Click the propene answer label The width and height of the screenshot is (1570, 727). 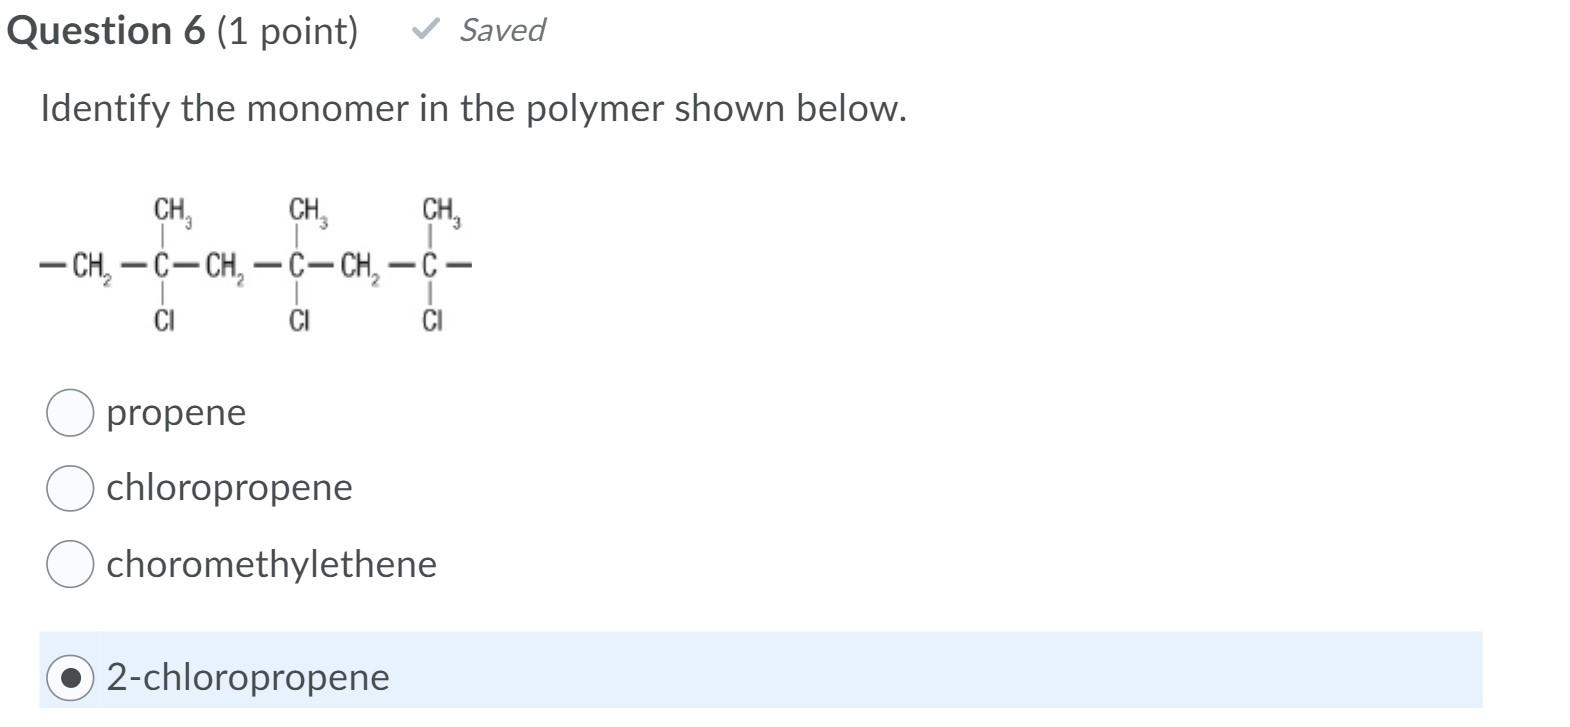[175, 413]
